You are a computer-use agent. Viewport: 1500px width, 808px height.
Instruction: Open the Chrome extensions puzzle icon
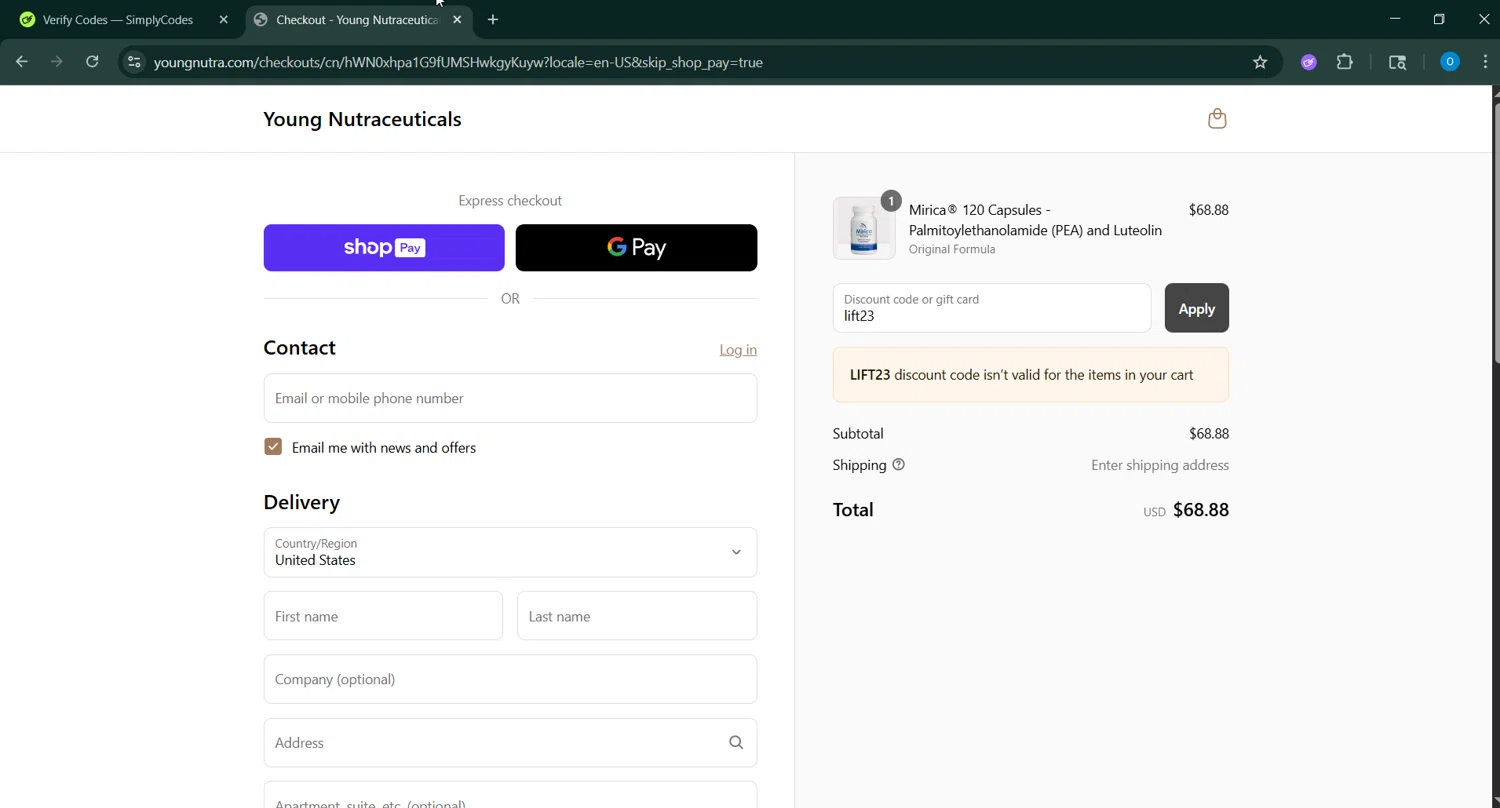1345,62
